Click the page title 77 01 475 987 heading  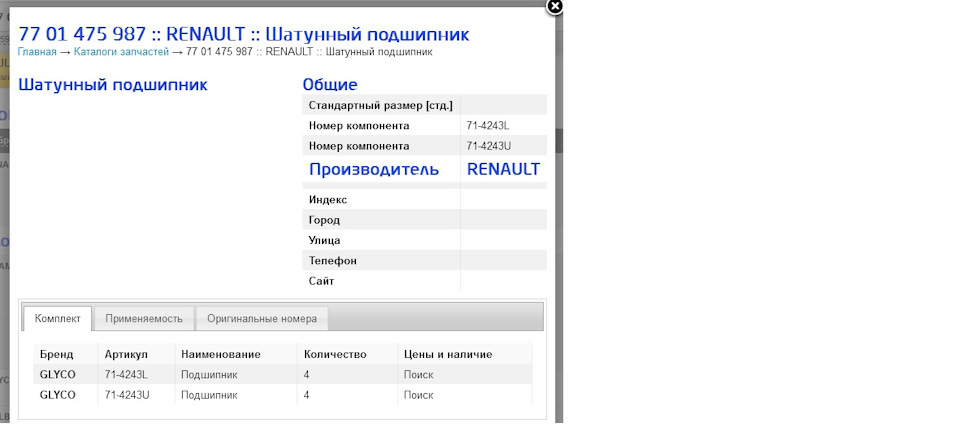click(244, 34)
